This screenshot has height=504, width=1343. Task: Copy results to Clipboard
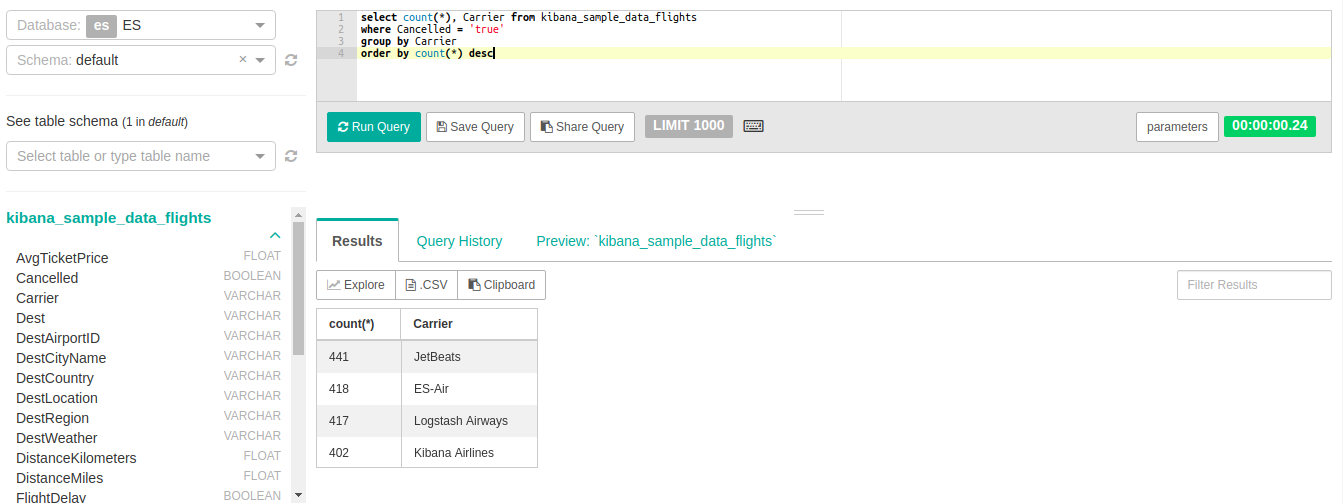click(x=501, y=285)
